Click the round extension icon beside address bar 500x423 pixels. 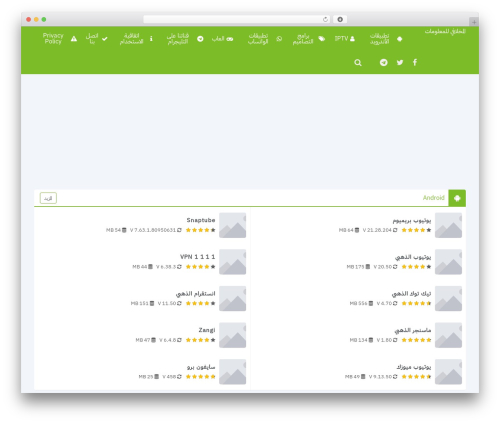point(340,19)
